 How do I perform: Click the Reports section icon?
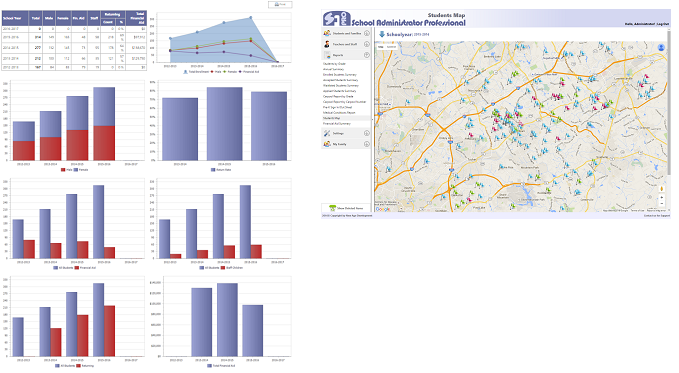327,55
